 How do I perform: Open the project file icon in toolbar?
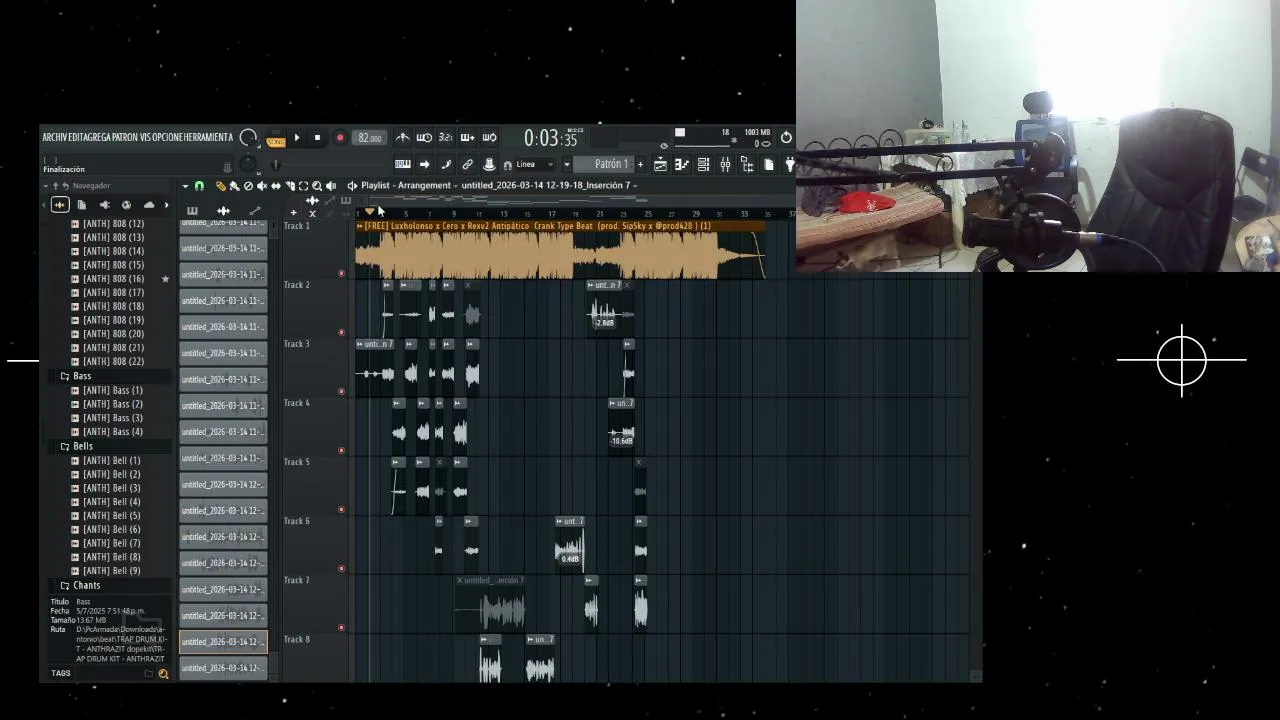(x=769, y=164)
